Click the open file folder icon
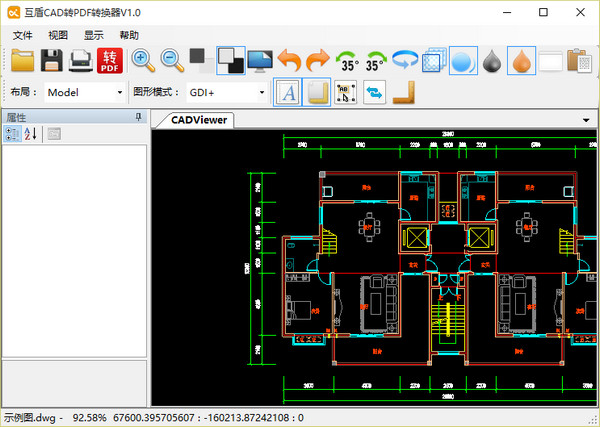 point(22,61)
